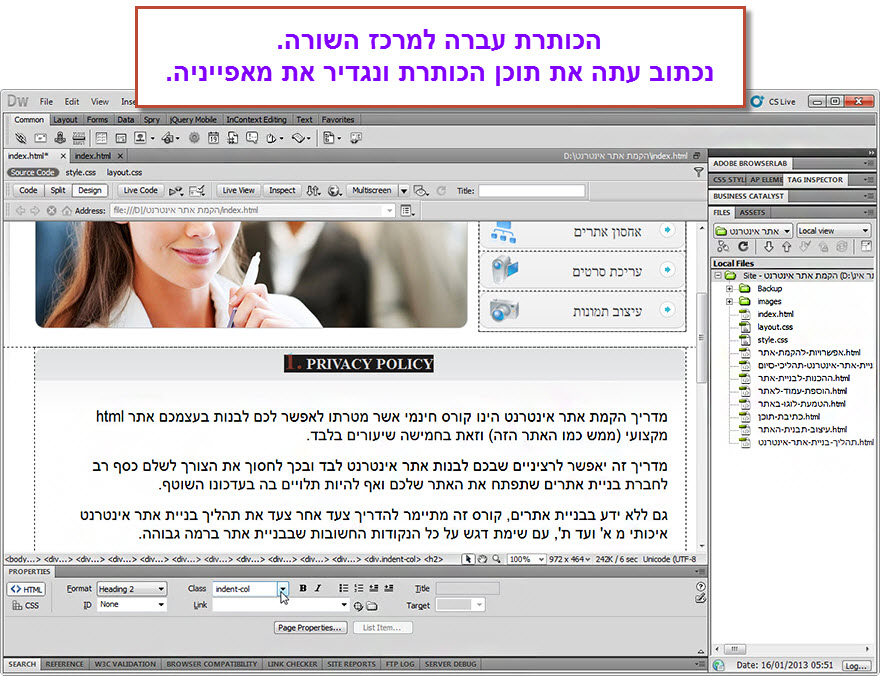Switch to the Layout tab of the Insert bar
Screen dimensions: 880x676
click(64, 119)
